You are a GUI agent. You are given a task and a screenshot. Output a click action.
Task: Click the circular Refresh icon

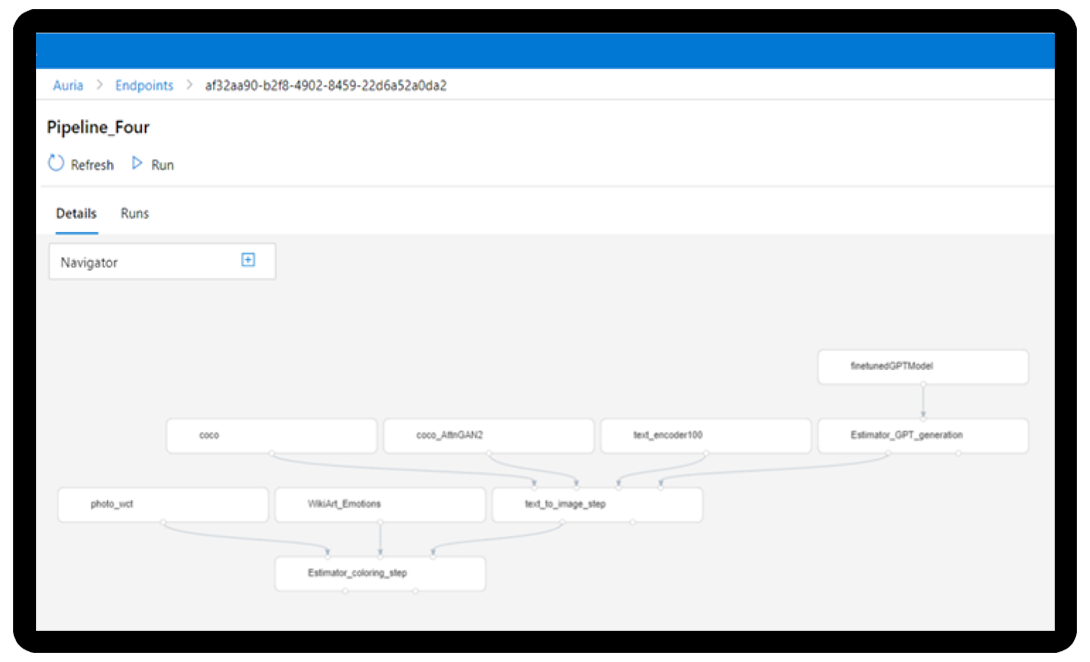[x=56, y=164]
